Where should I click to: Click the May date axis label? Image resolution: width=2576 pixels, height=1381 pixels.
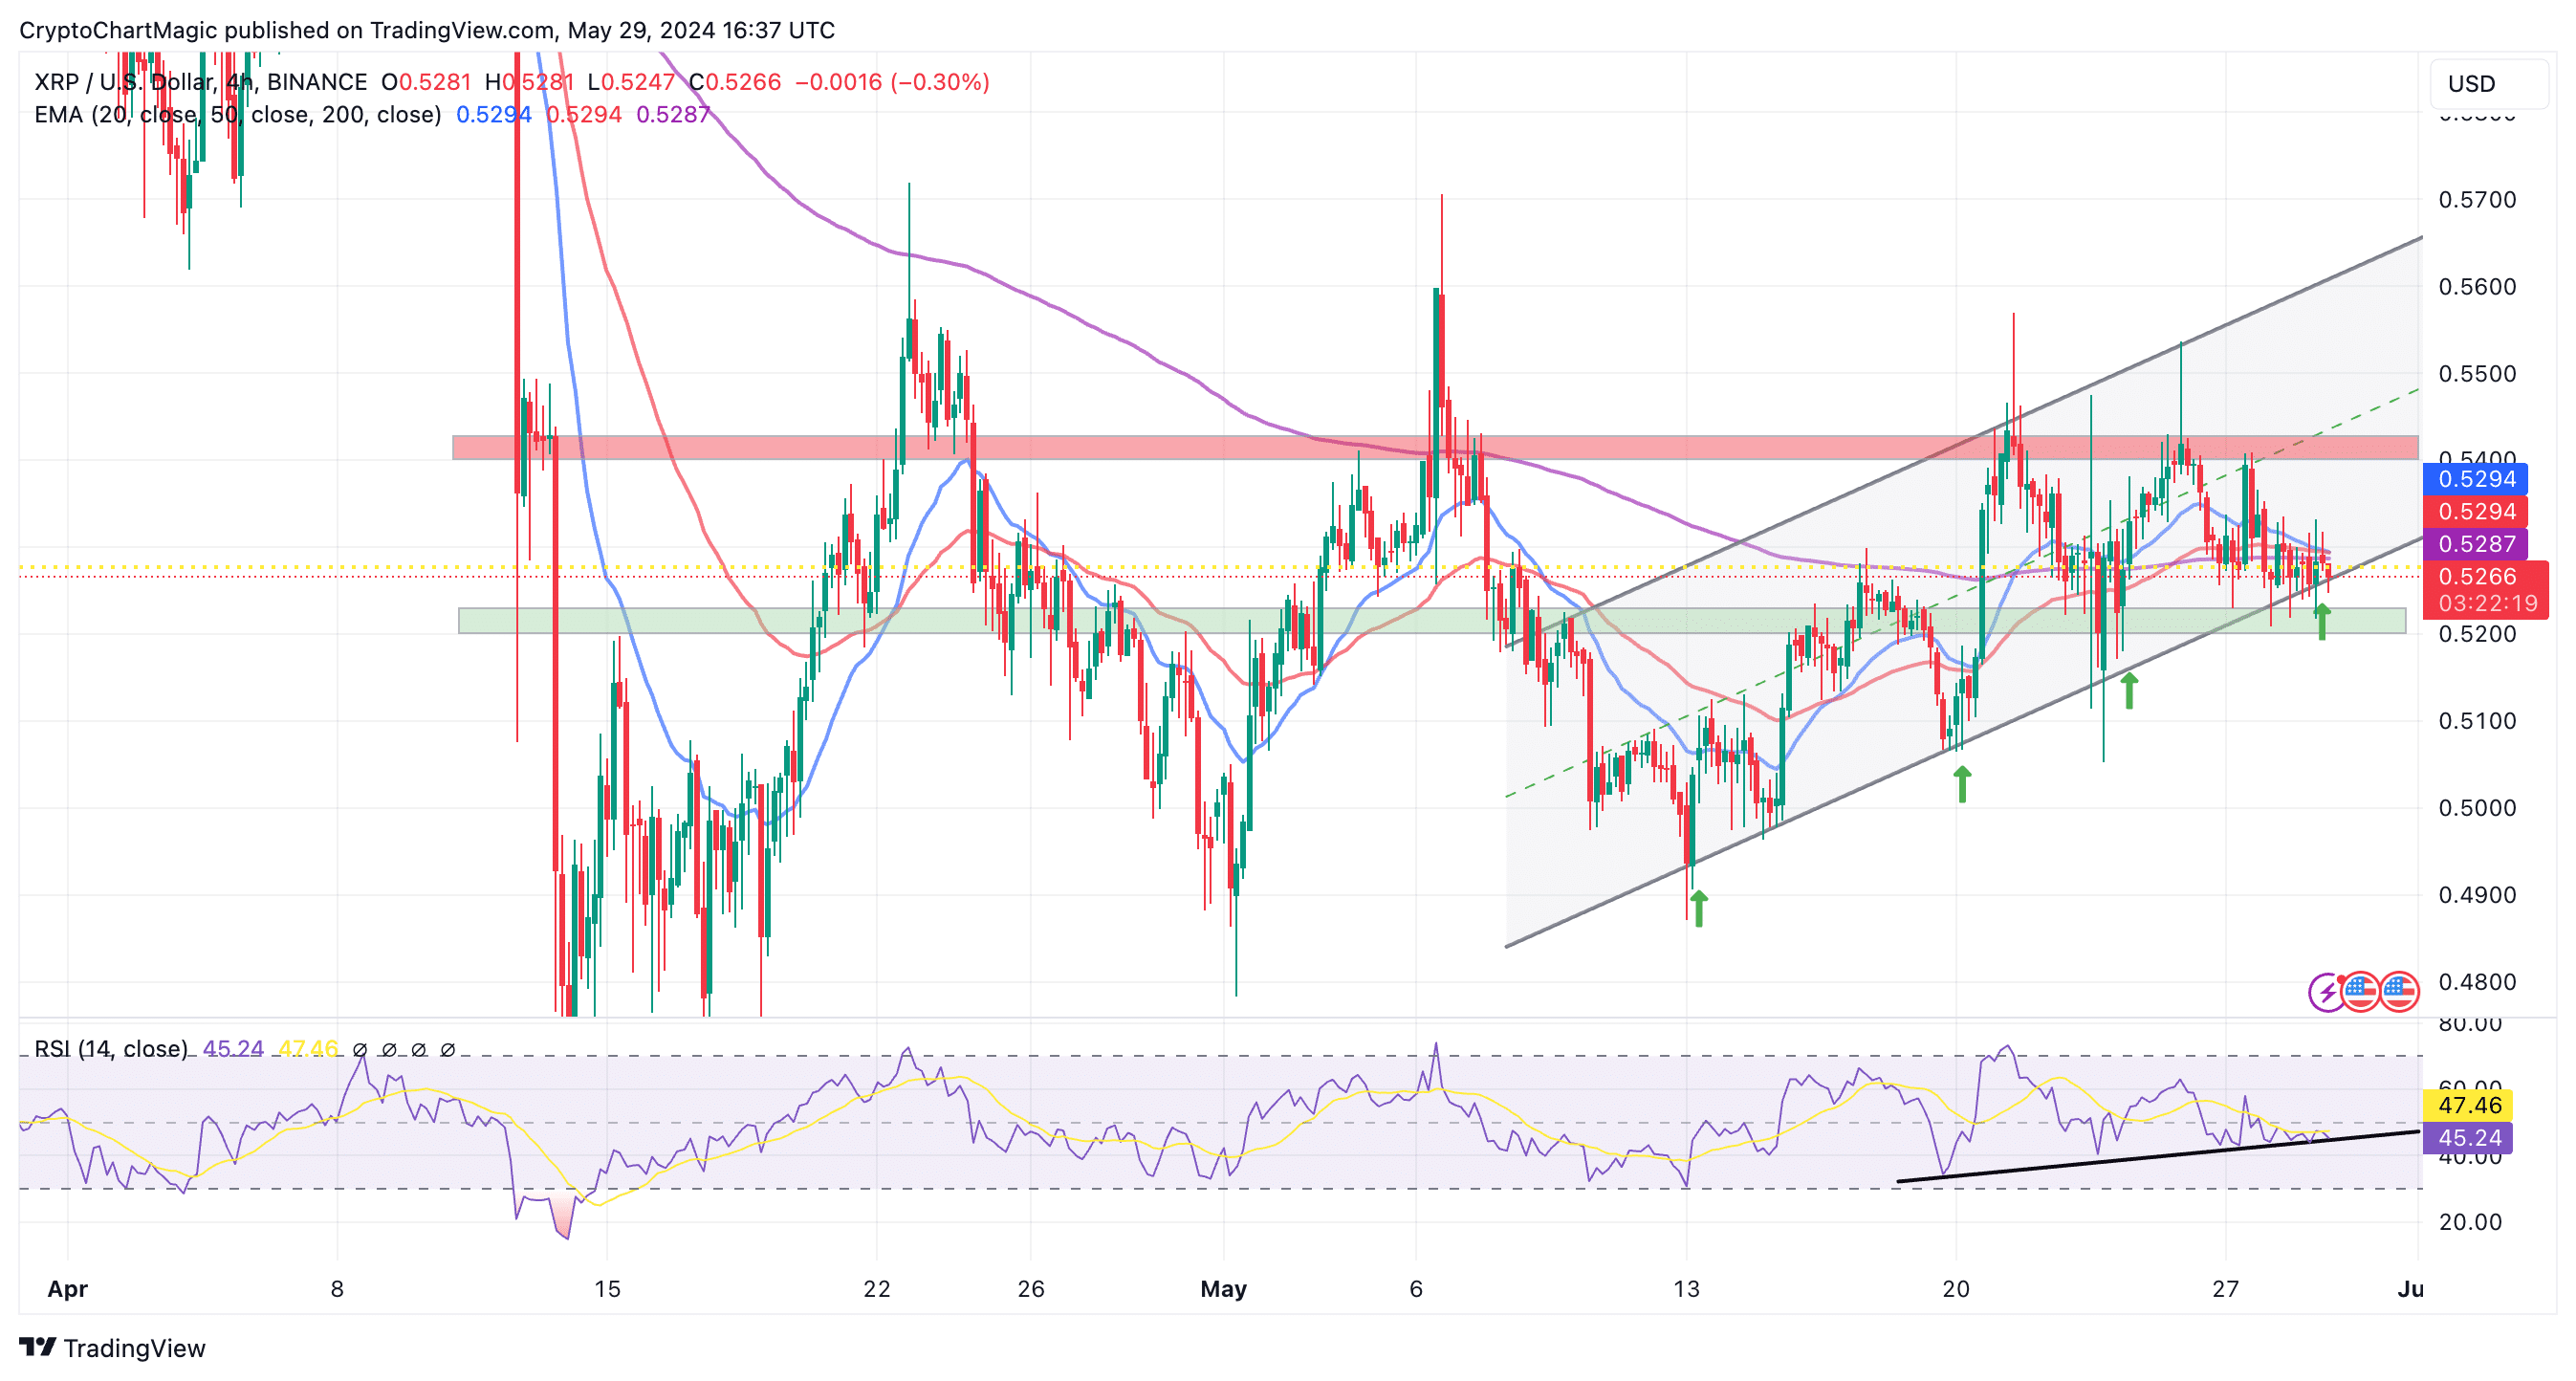coord(1224,1289)
